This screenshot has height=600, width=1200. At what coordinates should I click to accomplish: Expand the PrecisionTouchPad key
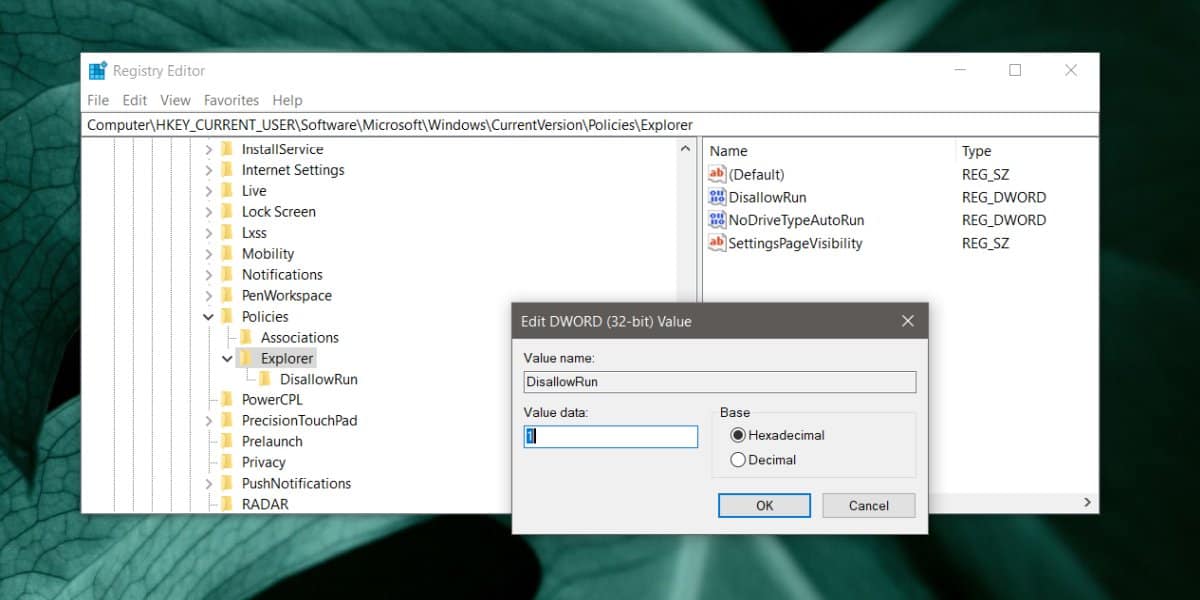[x=209, y=421]
